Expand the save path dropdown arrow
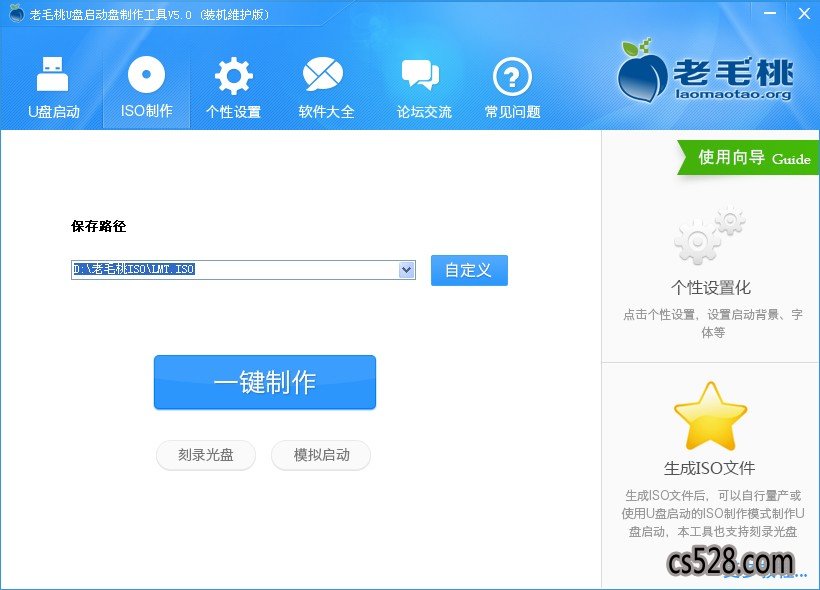 pos(406,270)
